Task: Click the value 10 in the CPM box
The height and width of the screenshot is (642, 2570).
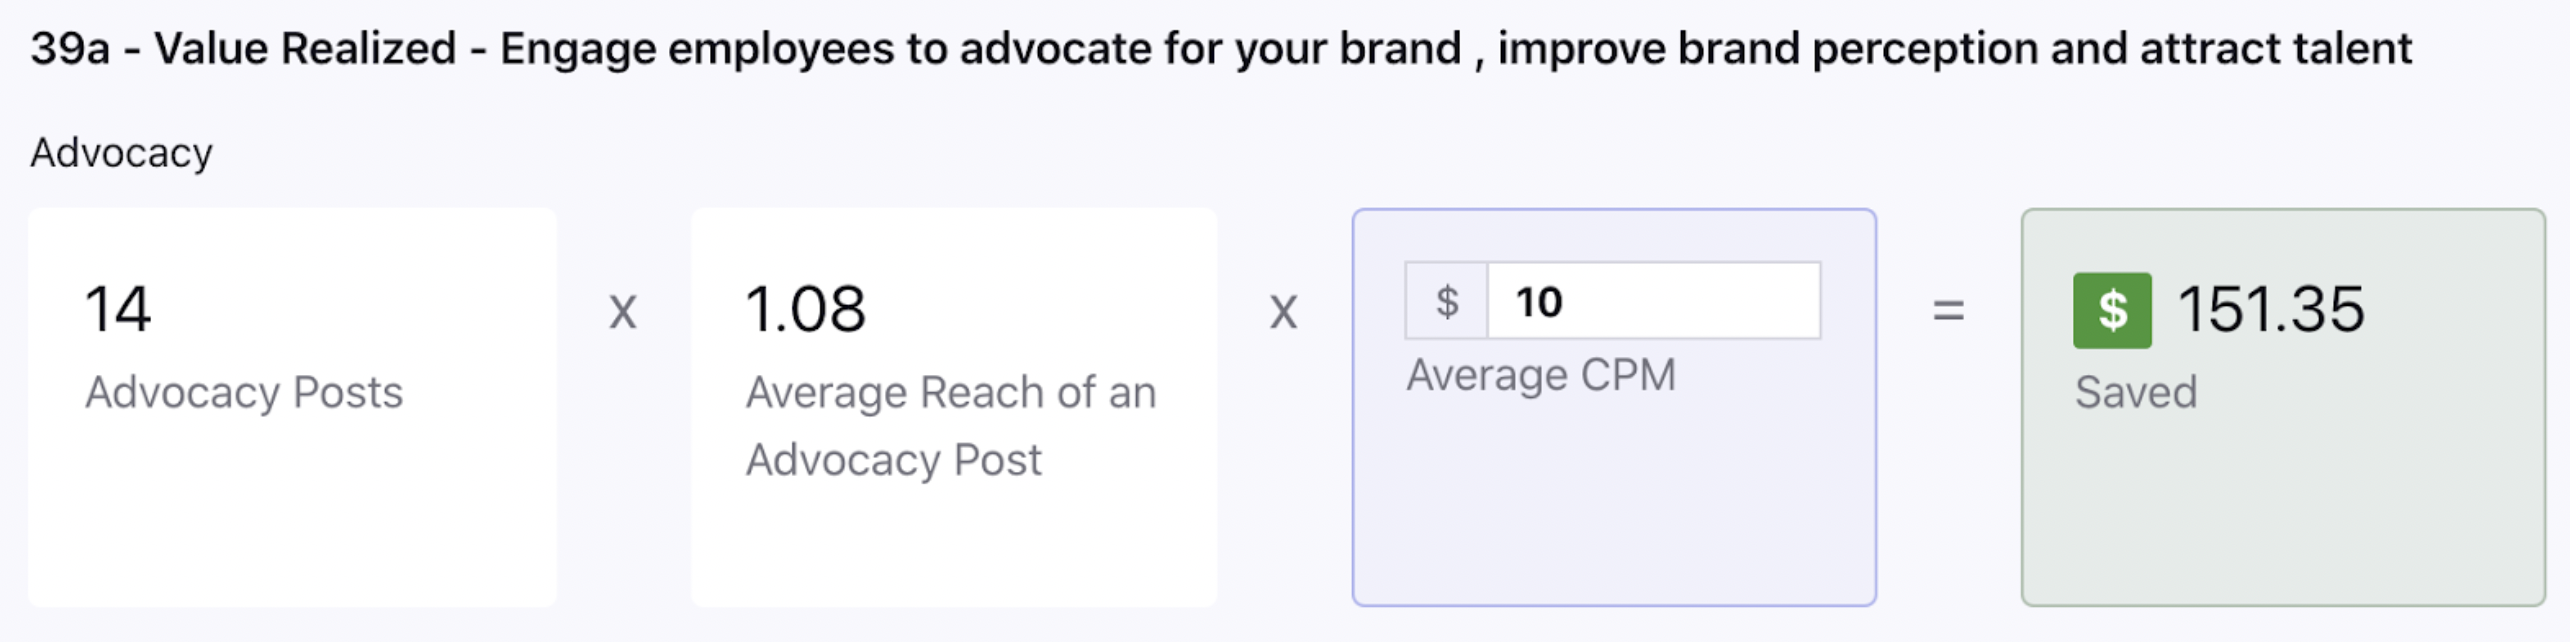Action: 1538,302
